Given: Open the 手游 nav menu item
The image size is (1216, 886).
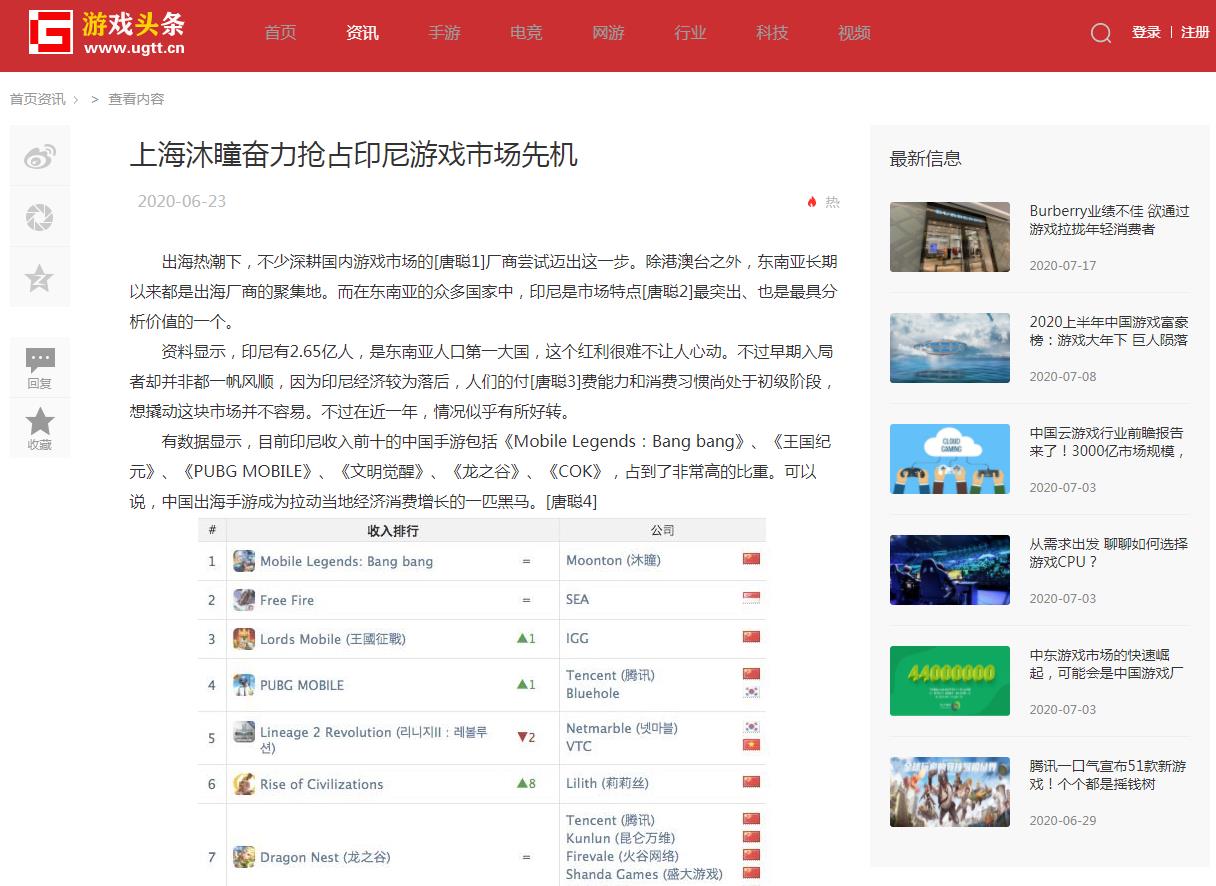Looking at the screenshot, I should coord(444,33).
